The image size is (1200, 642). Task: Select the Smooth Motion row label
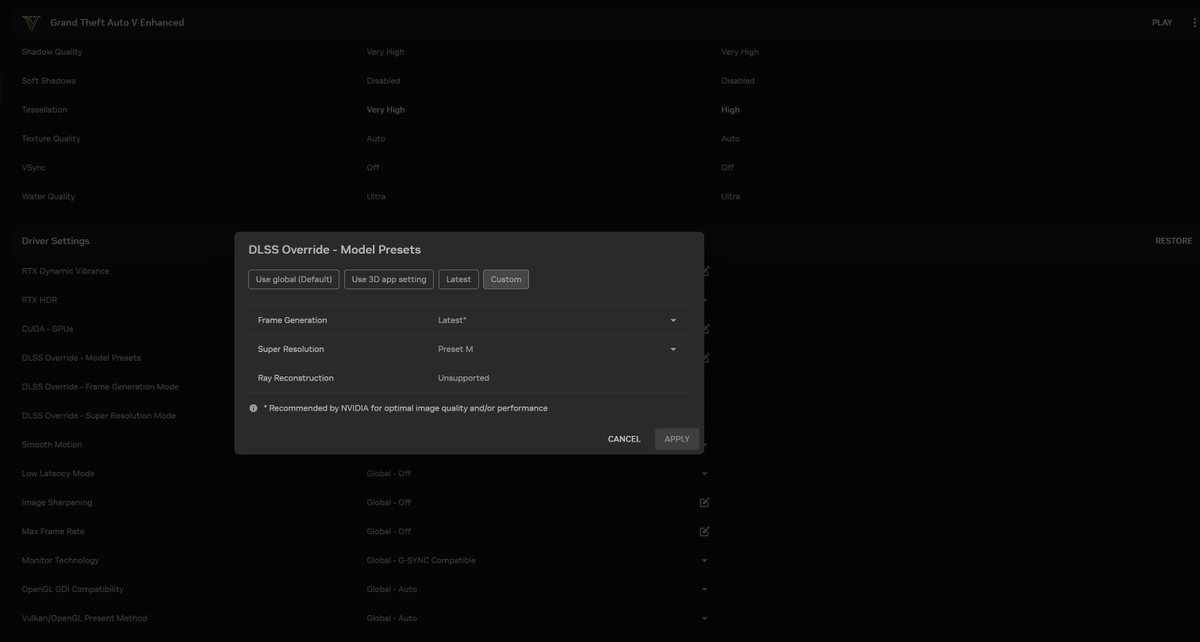tap(52, 444)
